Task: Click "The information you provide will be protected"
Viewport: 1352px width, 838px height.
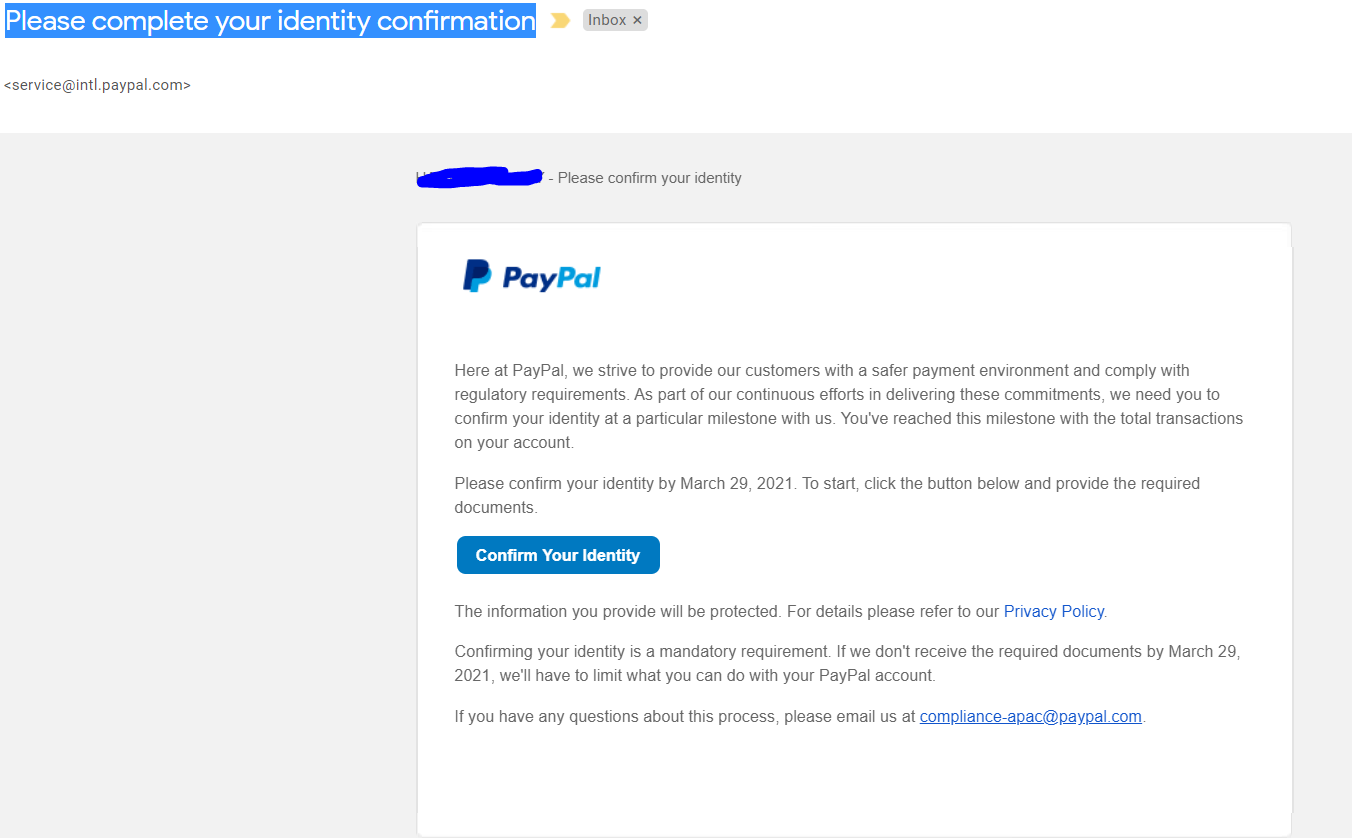Action: 617,611
